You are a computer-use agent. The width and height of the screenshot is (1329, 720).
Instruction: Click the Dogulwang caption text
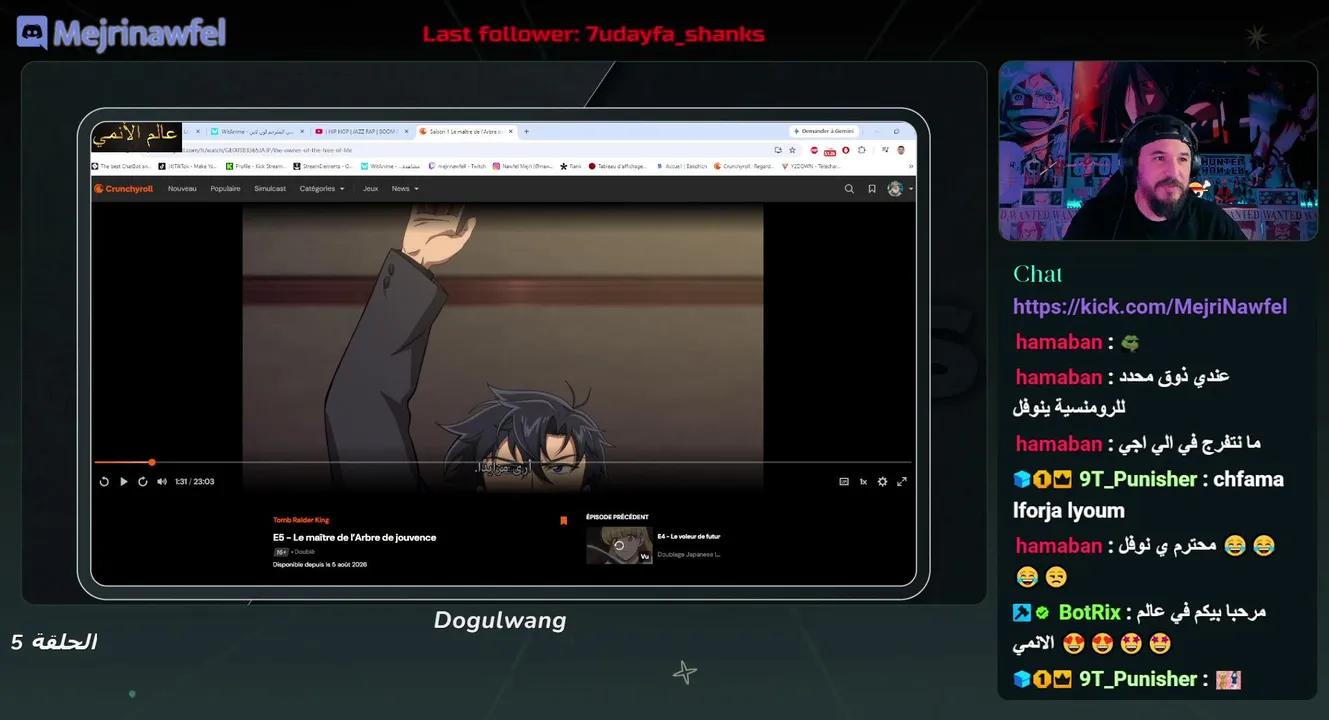pos(500,621)
